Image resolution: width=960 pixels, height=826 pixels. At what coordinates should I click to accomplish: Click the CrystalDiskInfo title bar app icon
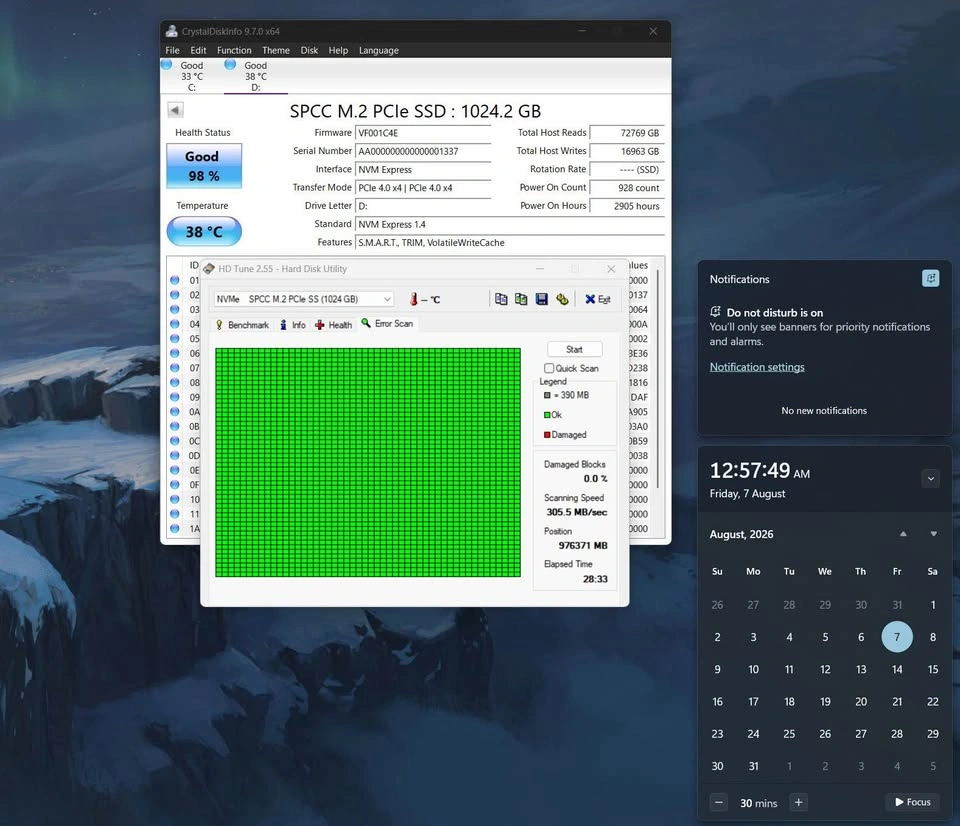coord(171,31)
